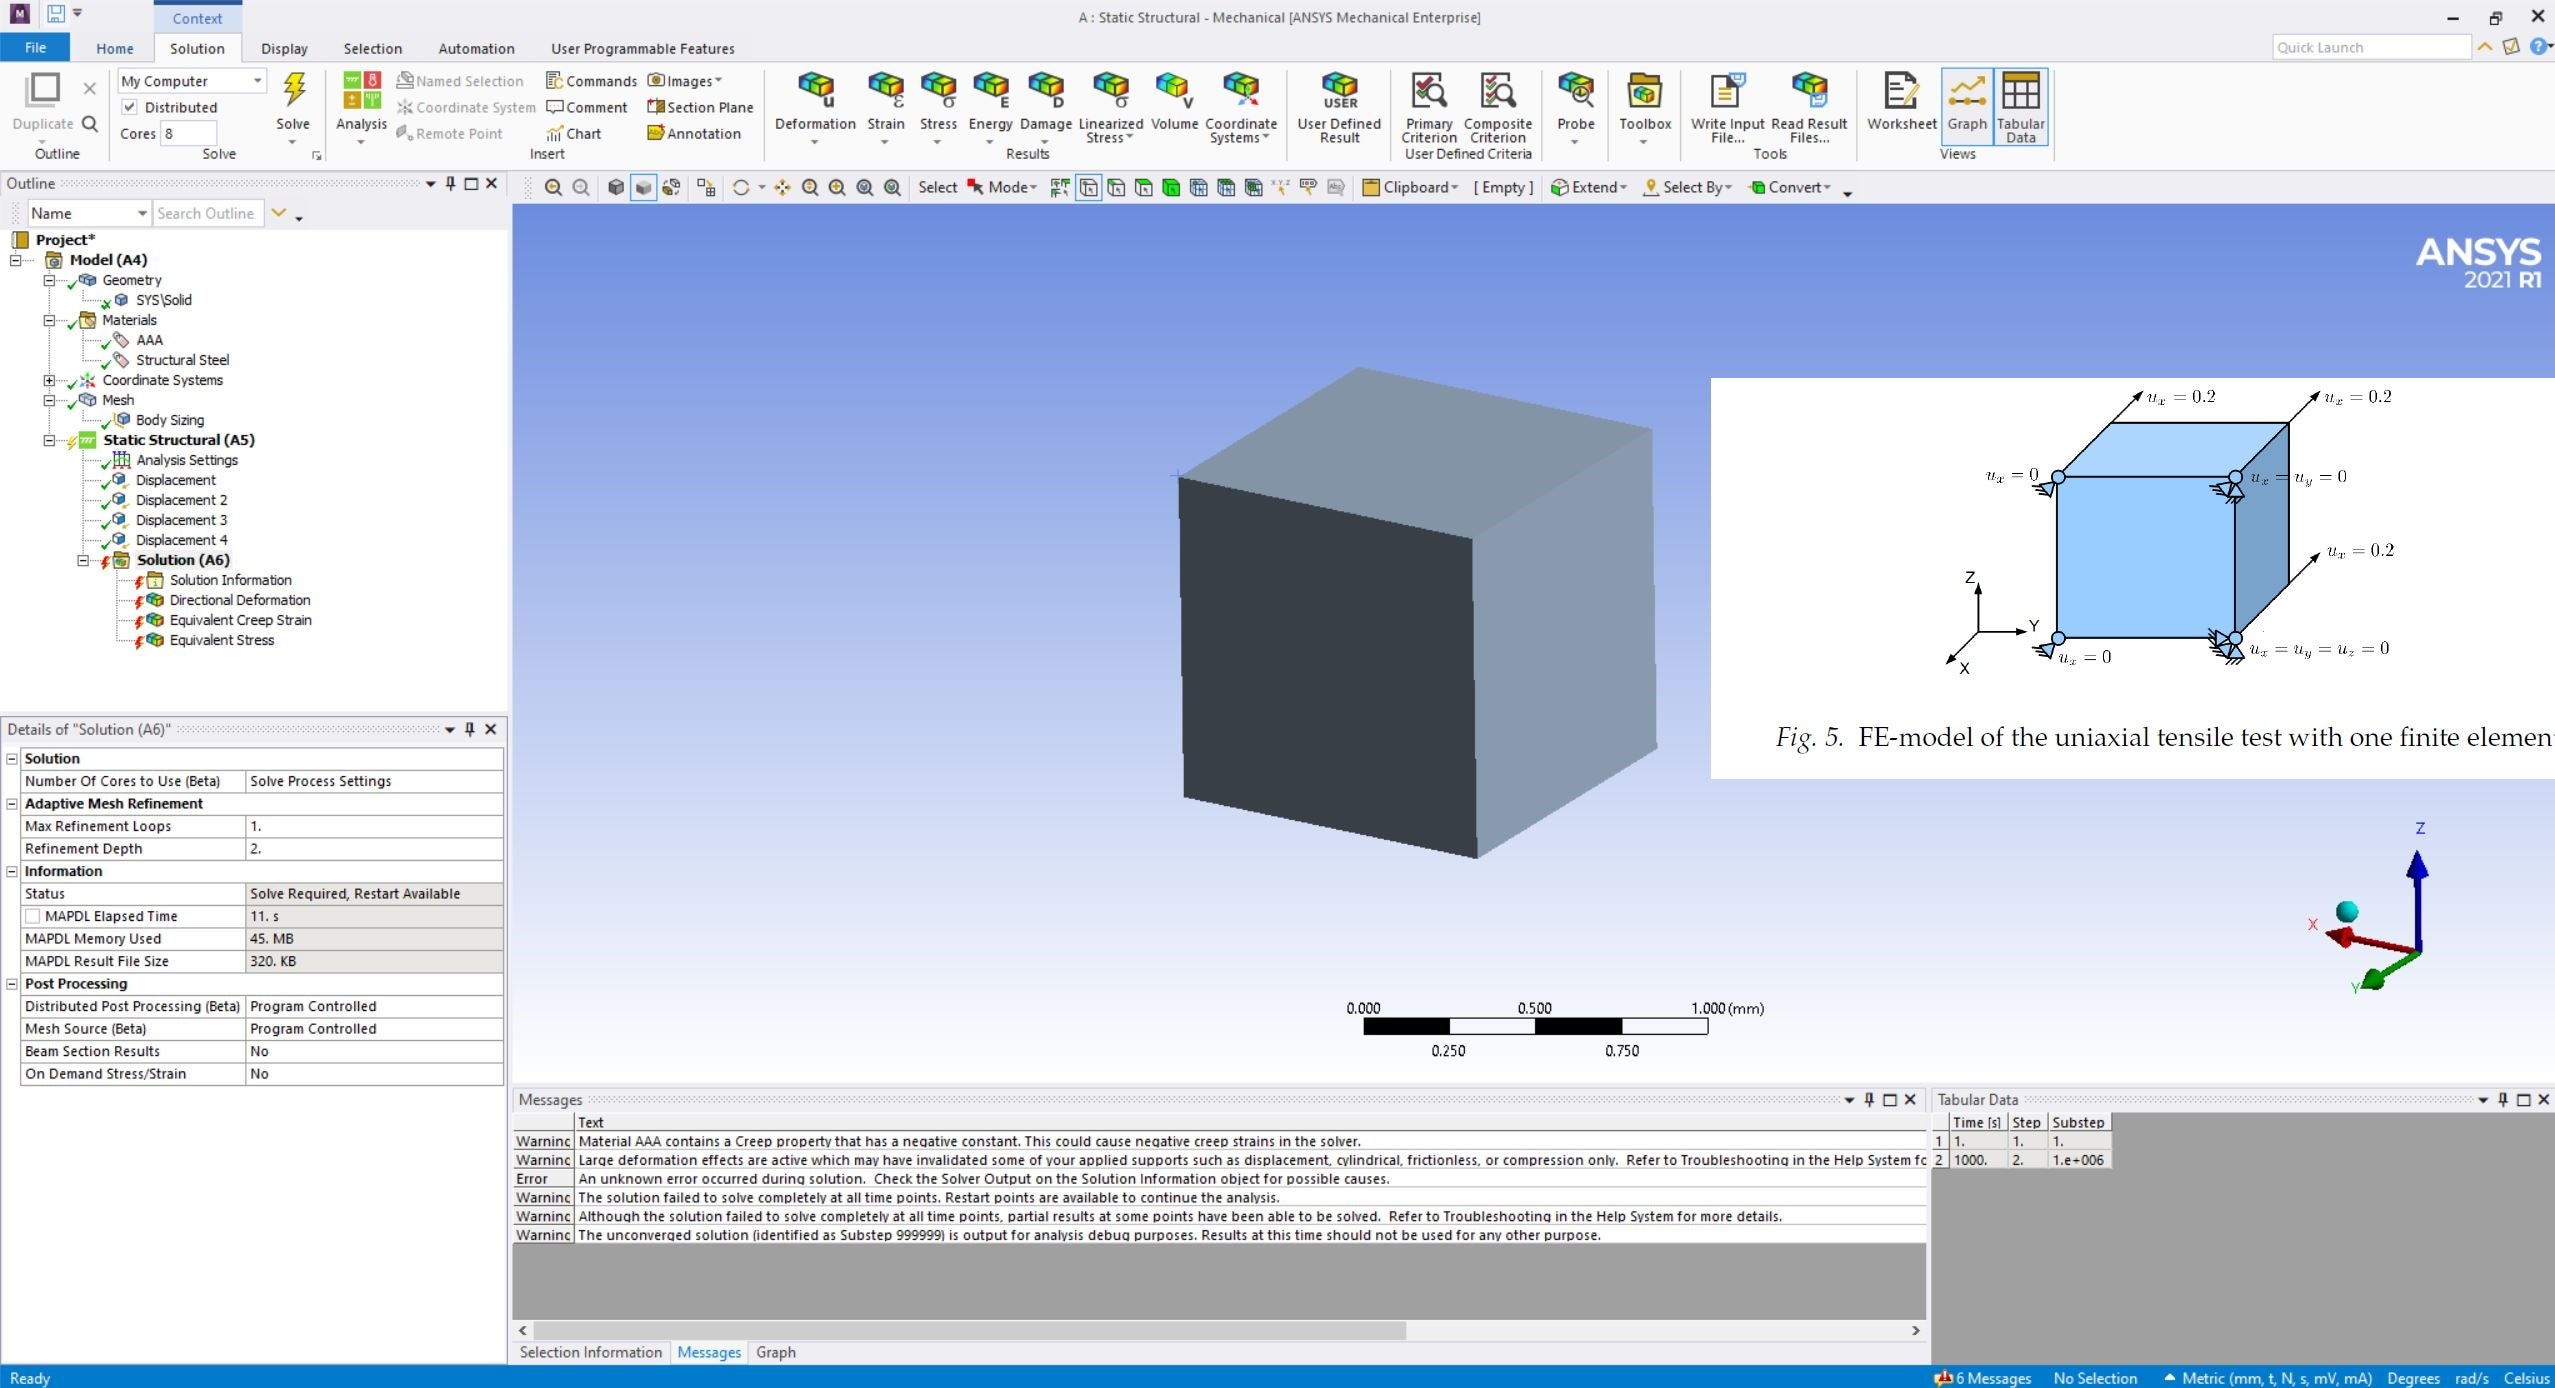2555x1388 pixels.
Task: Collapse the Solution (A6) tree node
Action: 83,560
